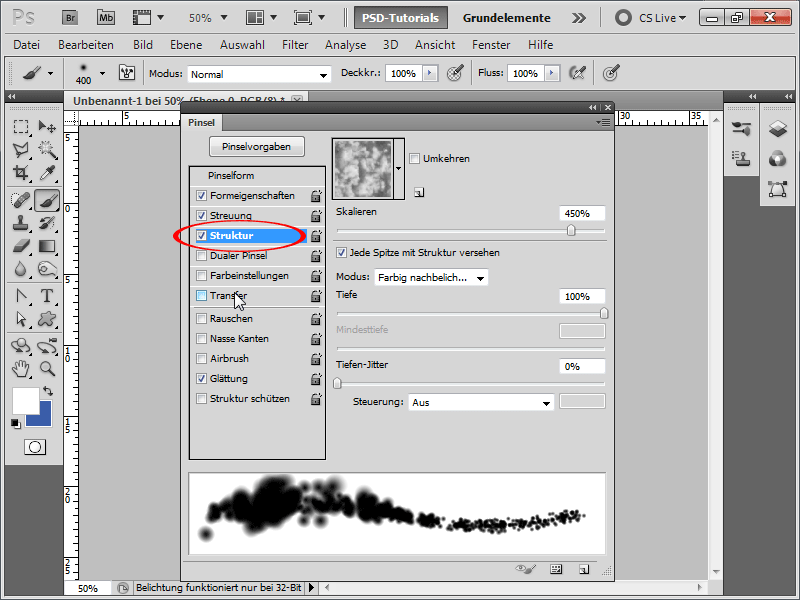The width and height of the screenshot is (800, 600).
Task: Select the Type tool
Action: coord(47,296)
